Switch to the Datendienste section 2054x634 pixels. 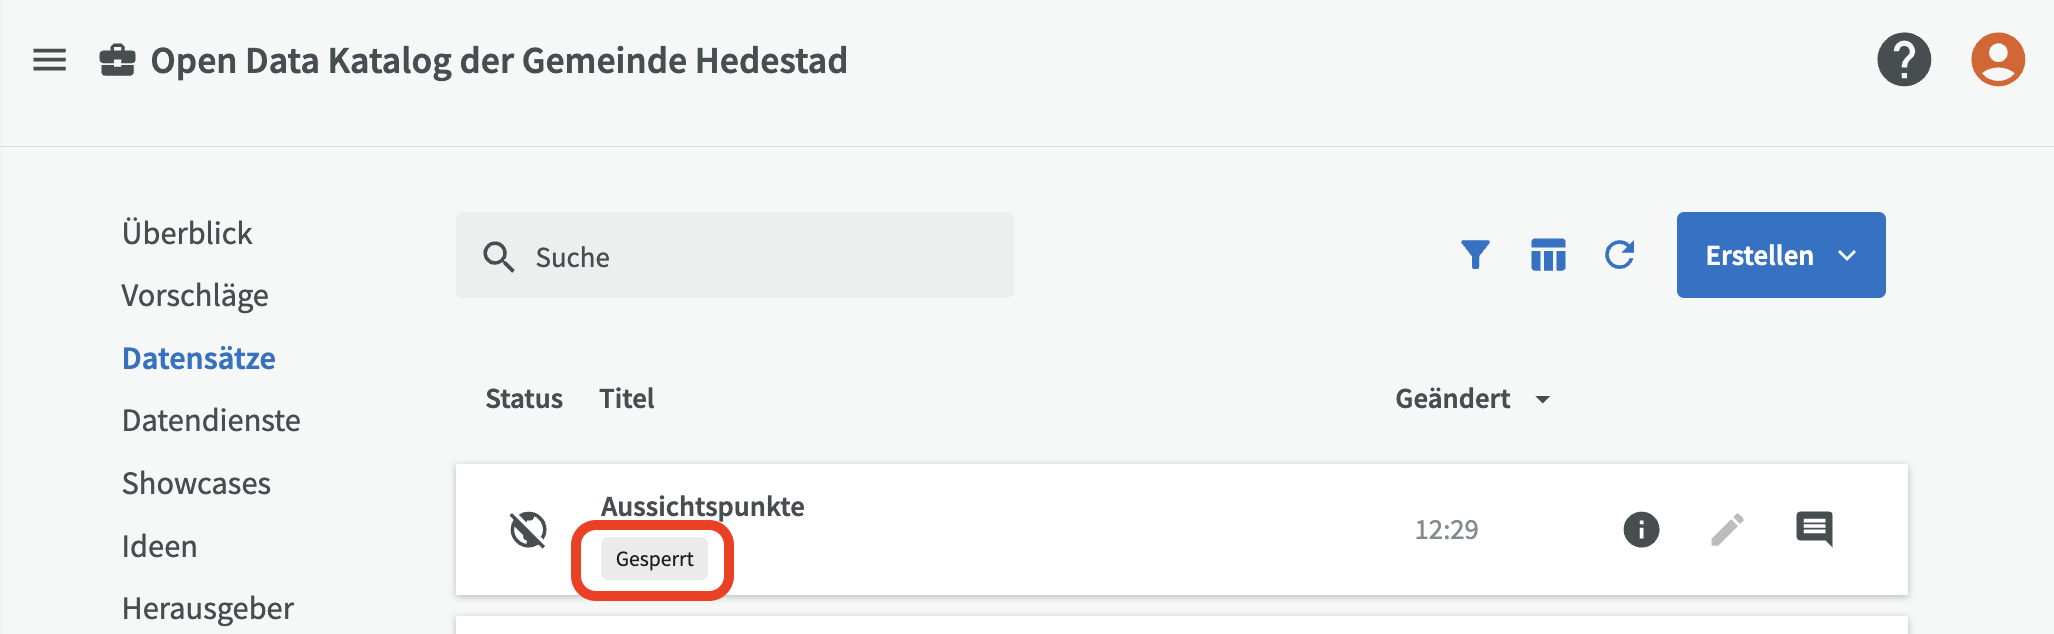point(211,420)
